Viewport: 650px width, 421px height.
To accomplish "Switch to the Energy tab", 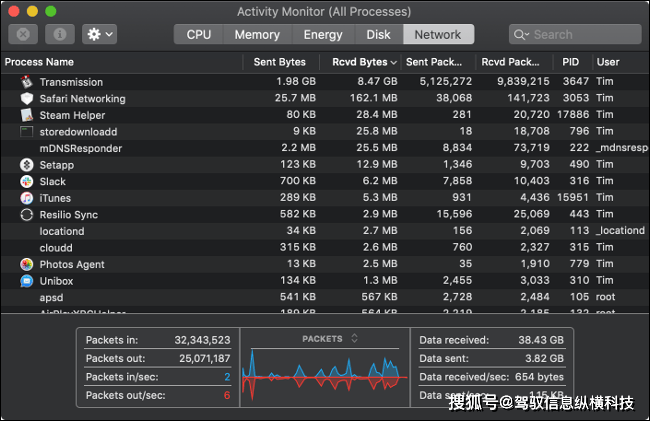I will point(323,34).
